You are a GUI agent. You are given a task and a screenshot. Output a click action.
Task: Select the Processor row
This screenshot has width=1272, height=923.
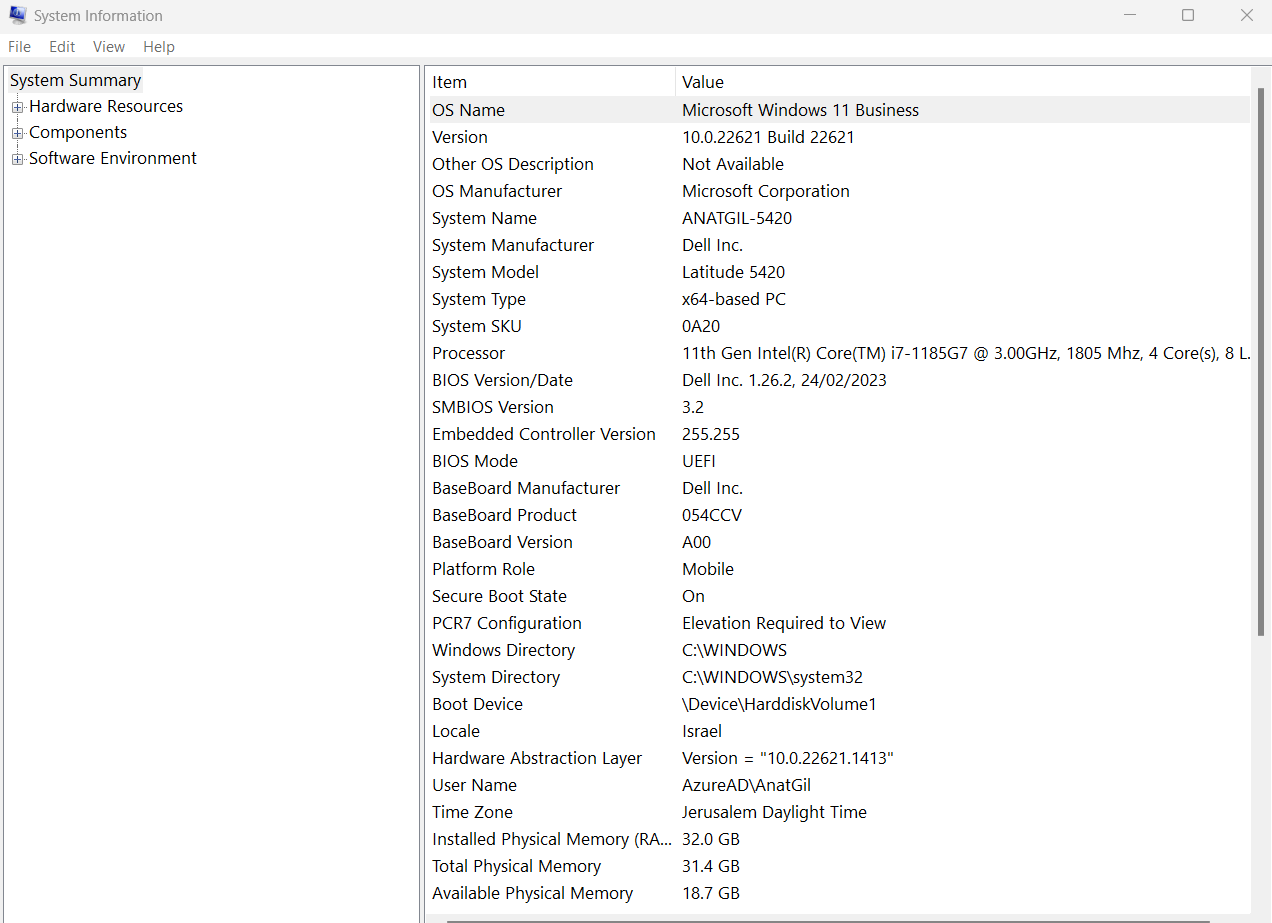point(840,353)
